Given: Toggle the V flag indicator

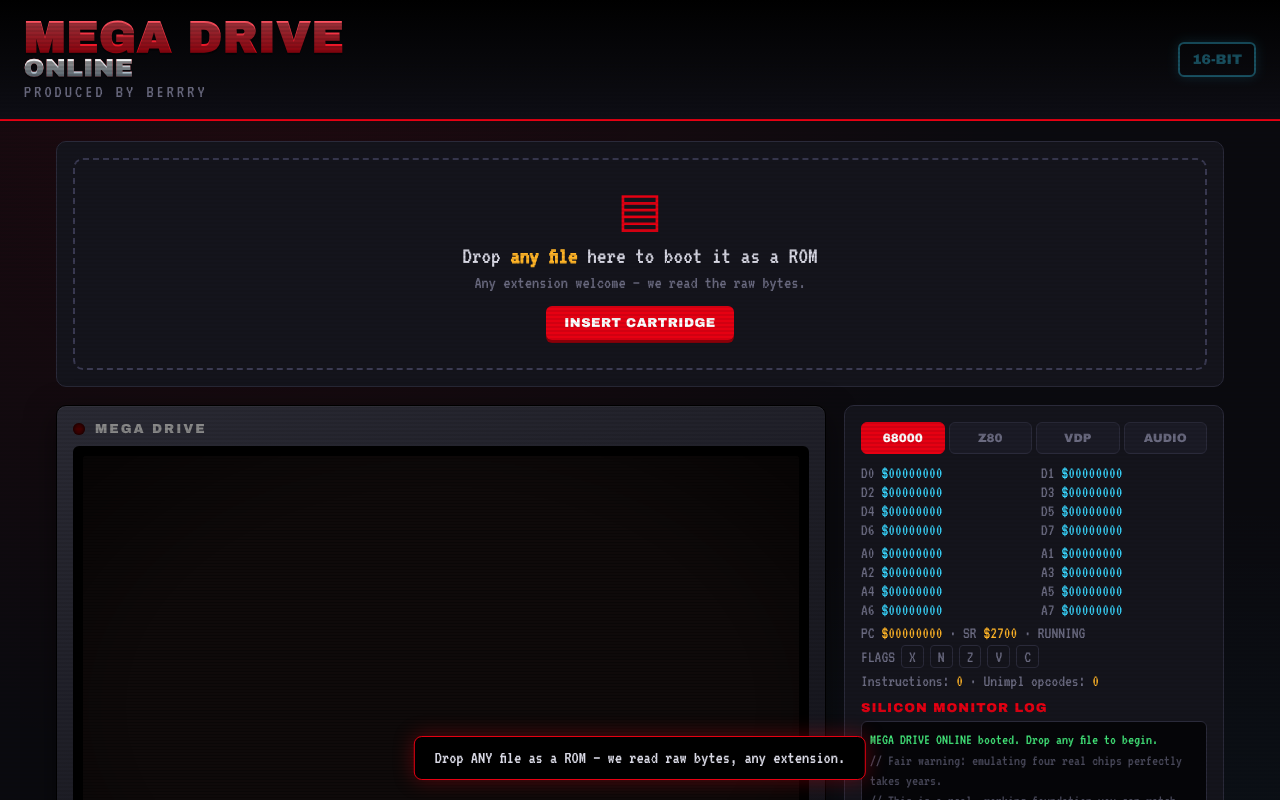Looking at the screenshot, I should (998, 657).
